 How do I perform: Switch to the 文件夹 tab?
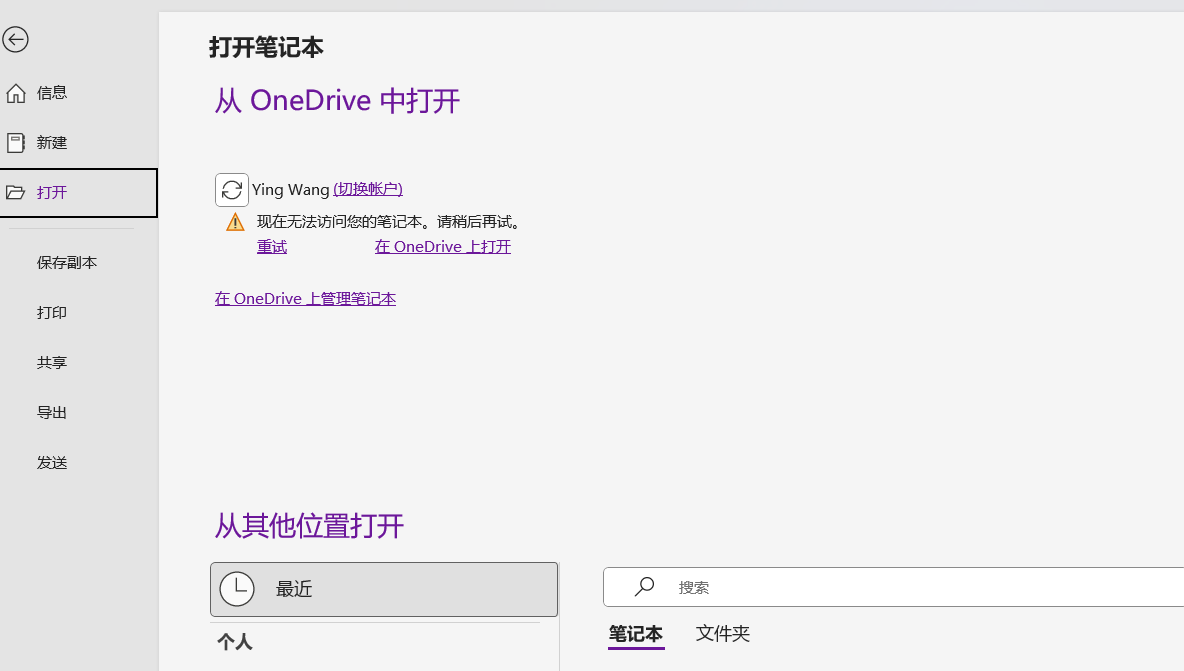point(723,633)
